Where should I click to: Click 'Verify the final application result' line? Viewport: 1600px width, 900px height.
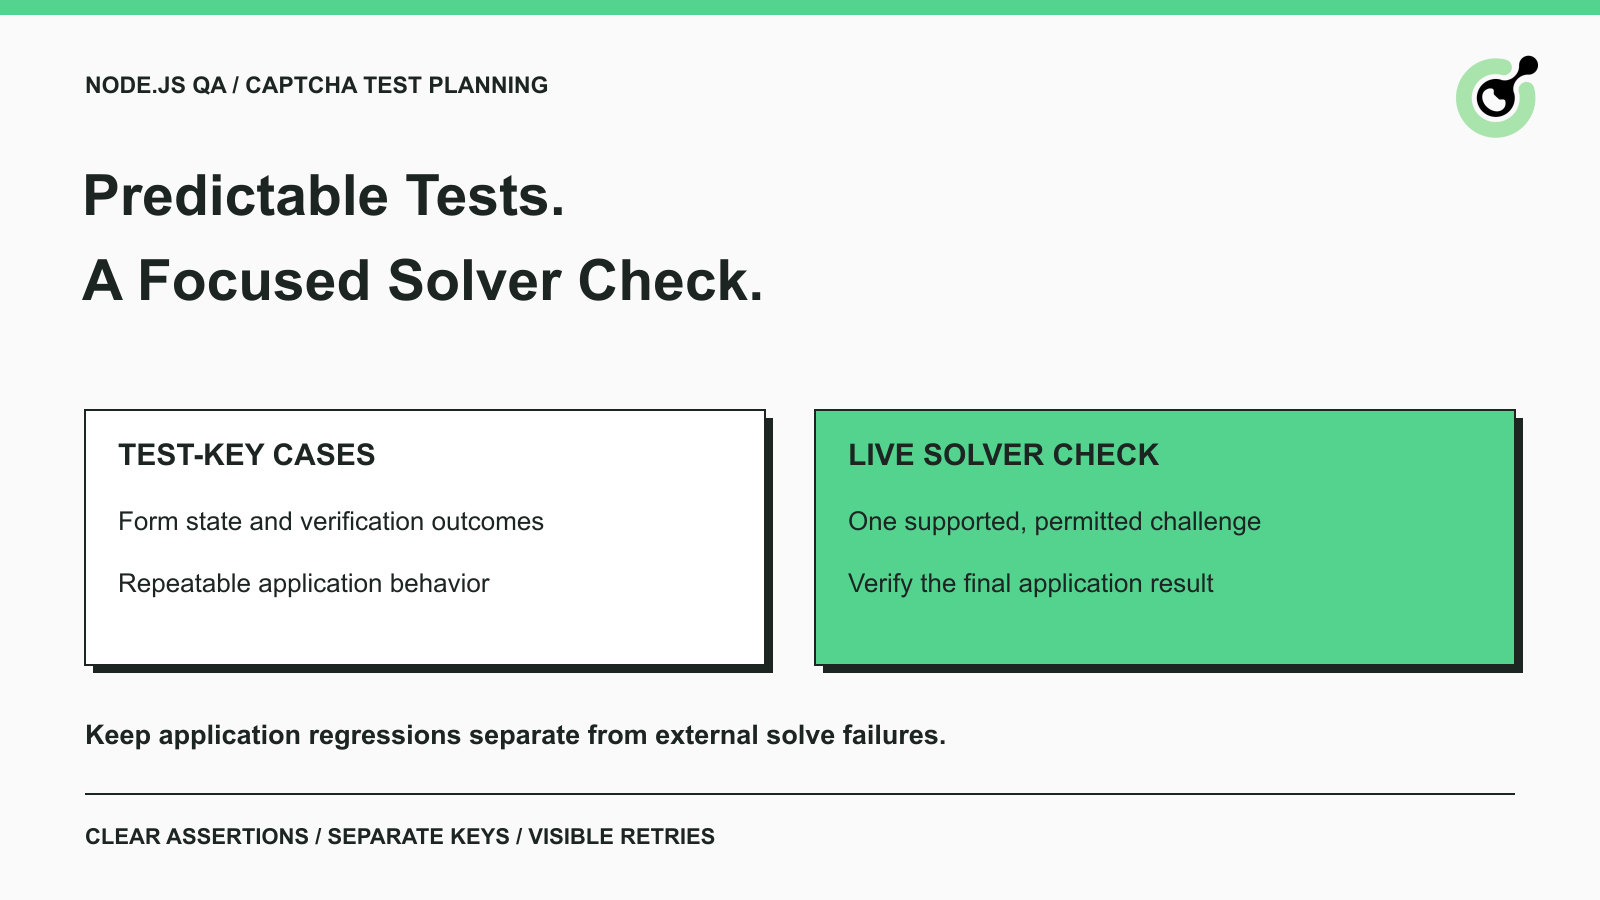click(x=1030, y=583)
